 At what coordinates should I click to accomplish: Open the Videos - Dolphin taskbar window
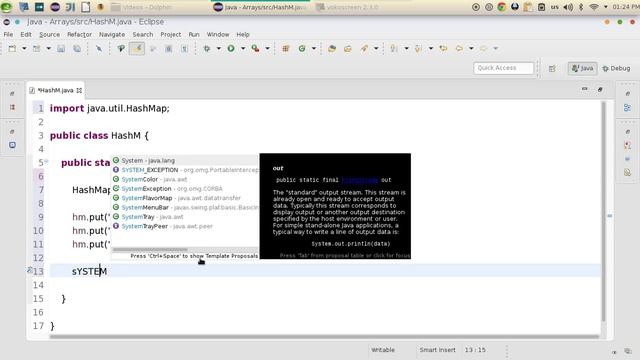[x=142, y=7]
